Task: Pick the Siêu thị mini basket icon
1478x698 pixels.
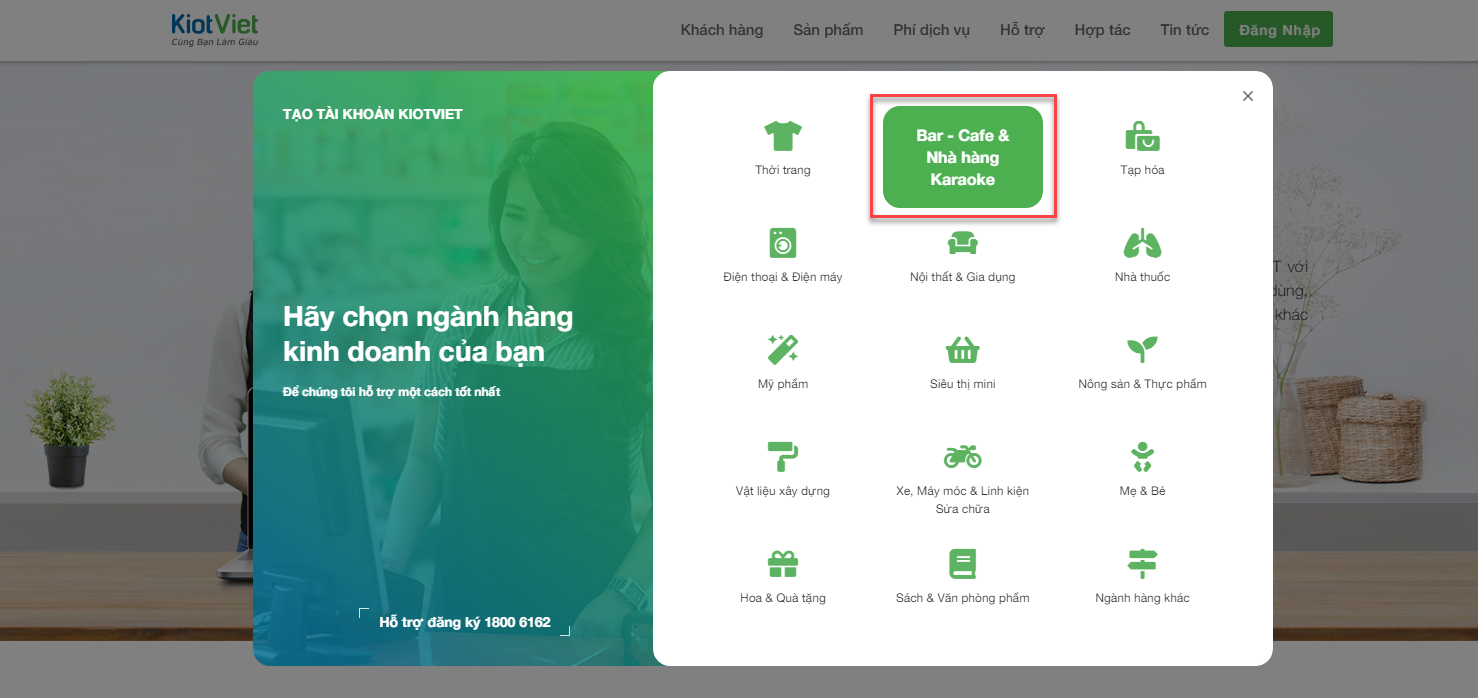Action: (x=963, y=350)
